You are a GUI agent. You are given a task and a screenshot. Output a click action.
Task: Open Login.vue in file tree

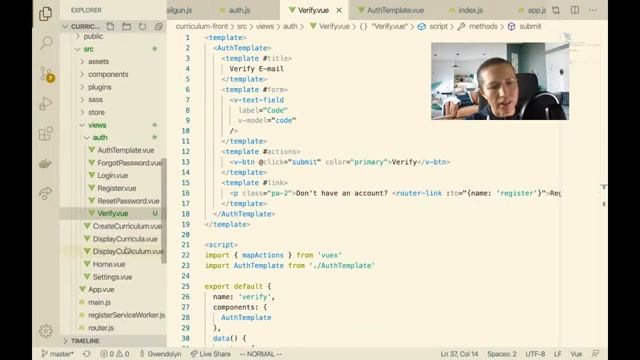click(113, 176)
